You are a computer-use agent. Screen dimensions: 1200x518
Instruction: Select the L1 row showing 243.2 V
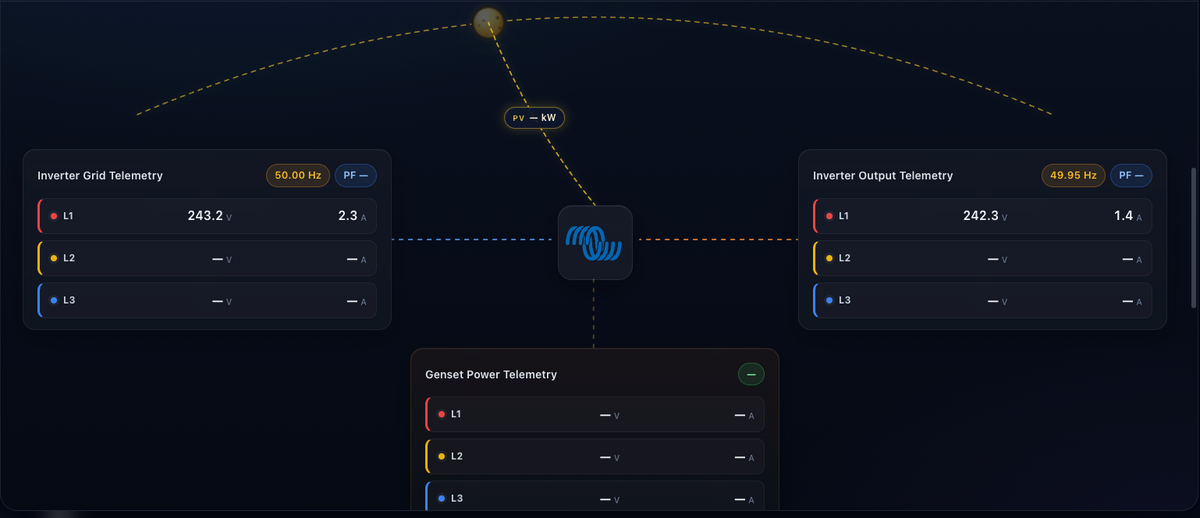point(207,216)
